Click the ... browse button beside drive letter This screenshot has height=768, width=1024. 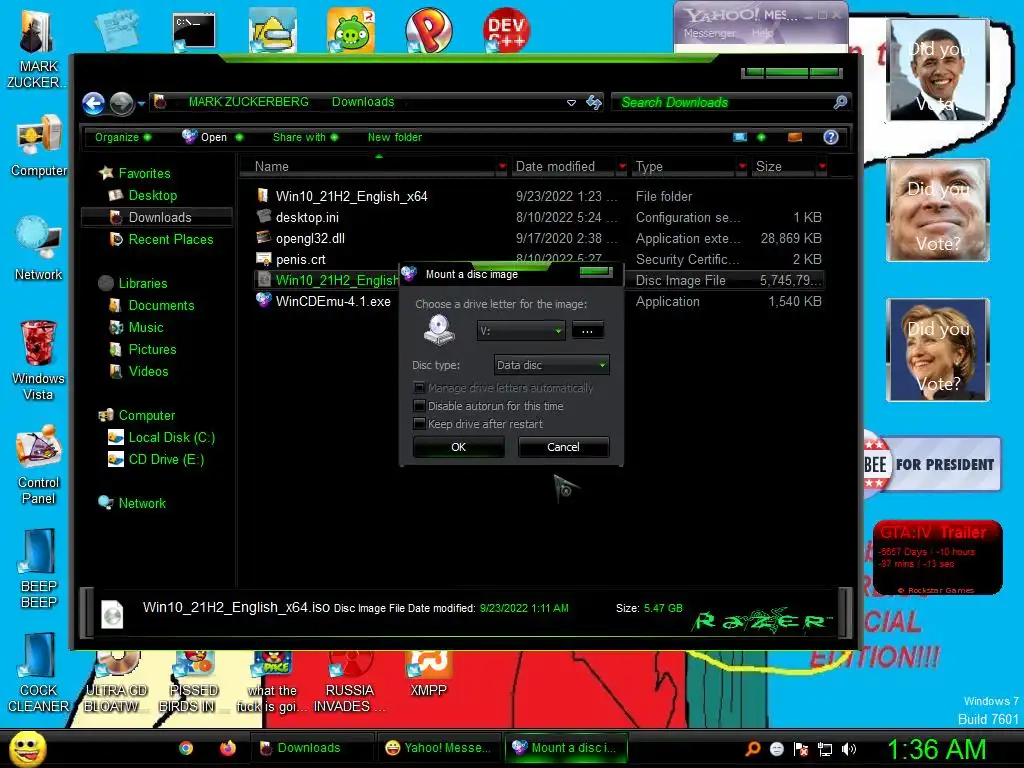[x=587, y=331]
